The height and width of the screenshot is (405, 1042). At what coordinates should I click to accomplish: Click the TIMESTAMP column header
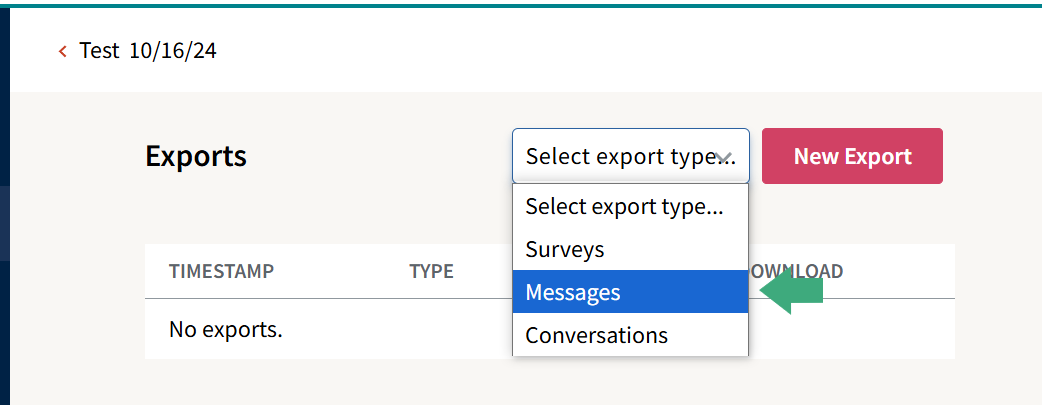221,271
